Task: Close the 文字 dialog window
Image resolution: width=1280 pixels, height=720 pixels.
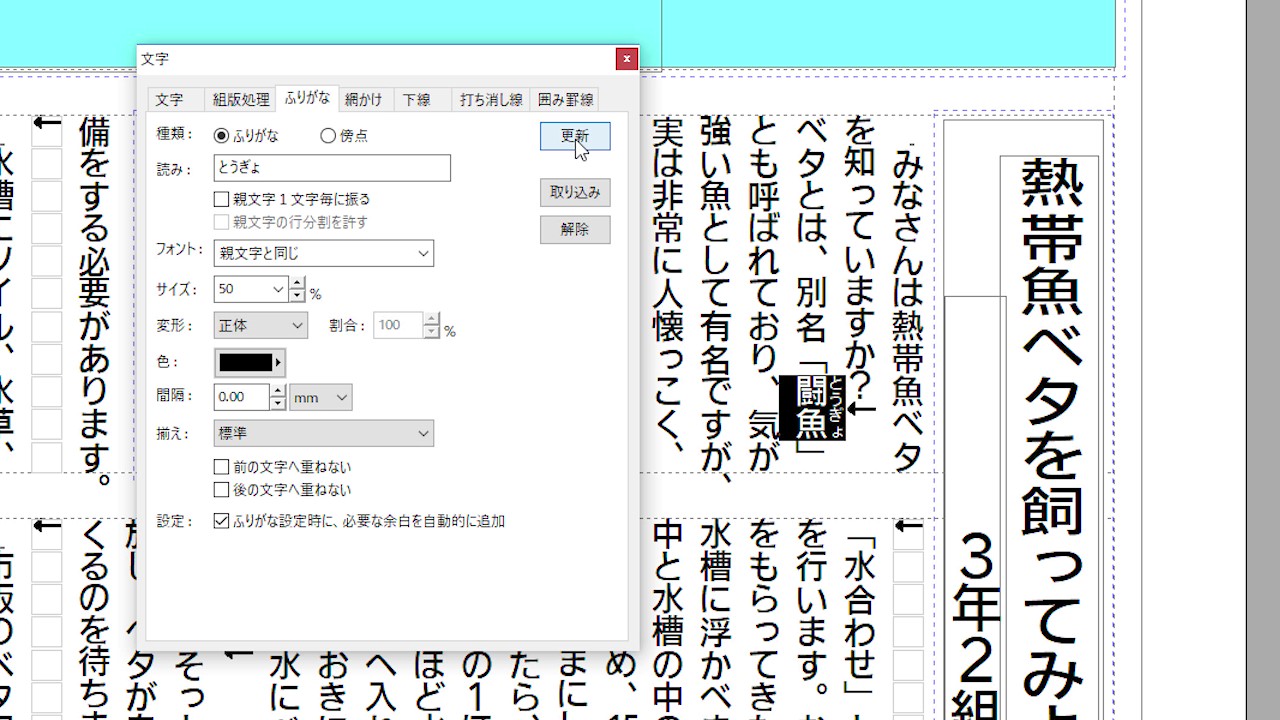Action: point(626,59)
